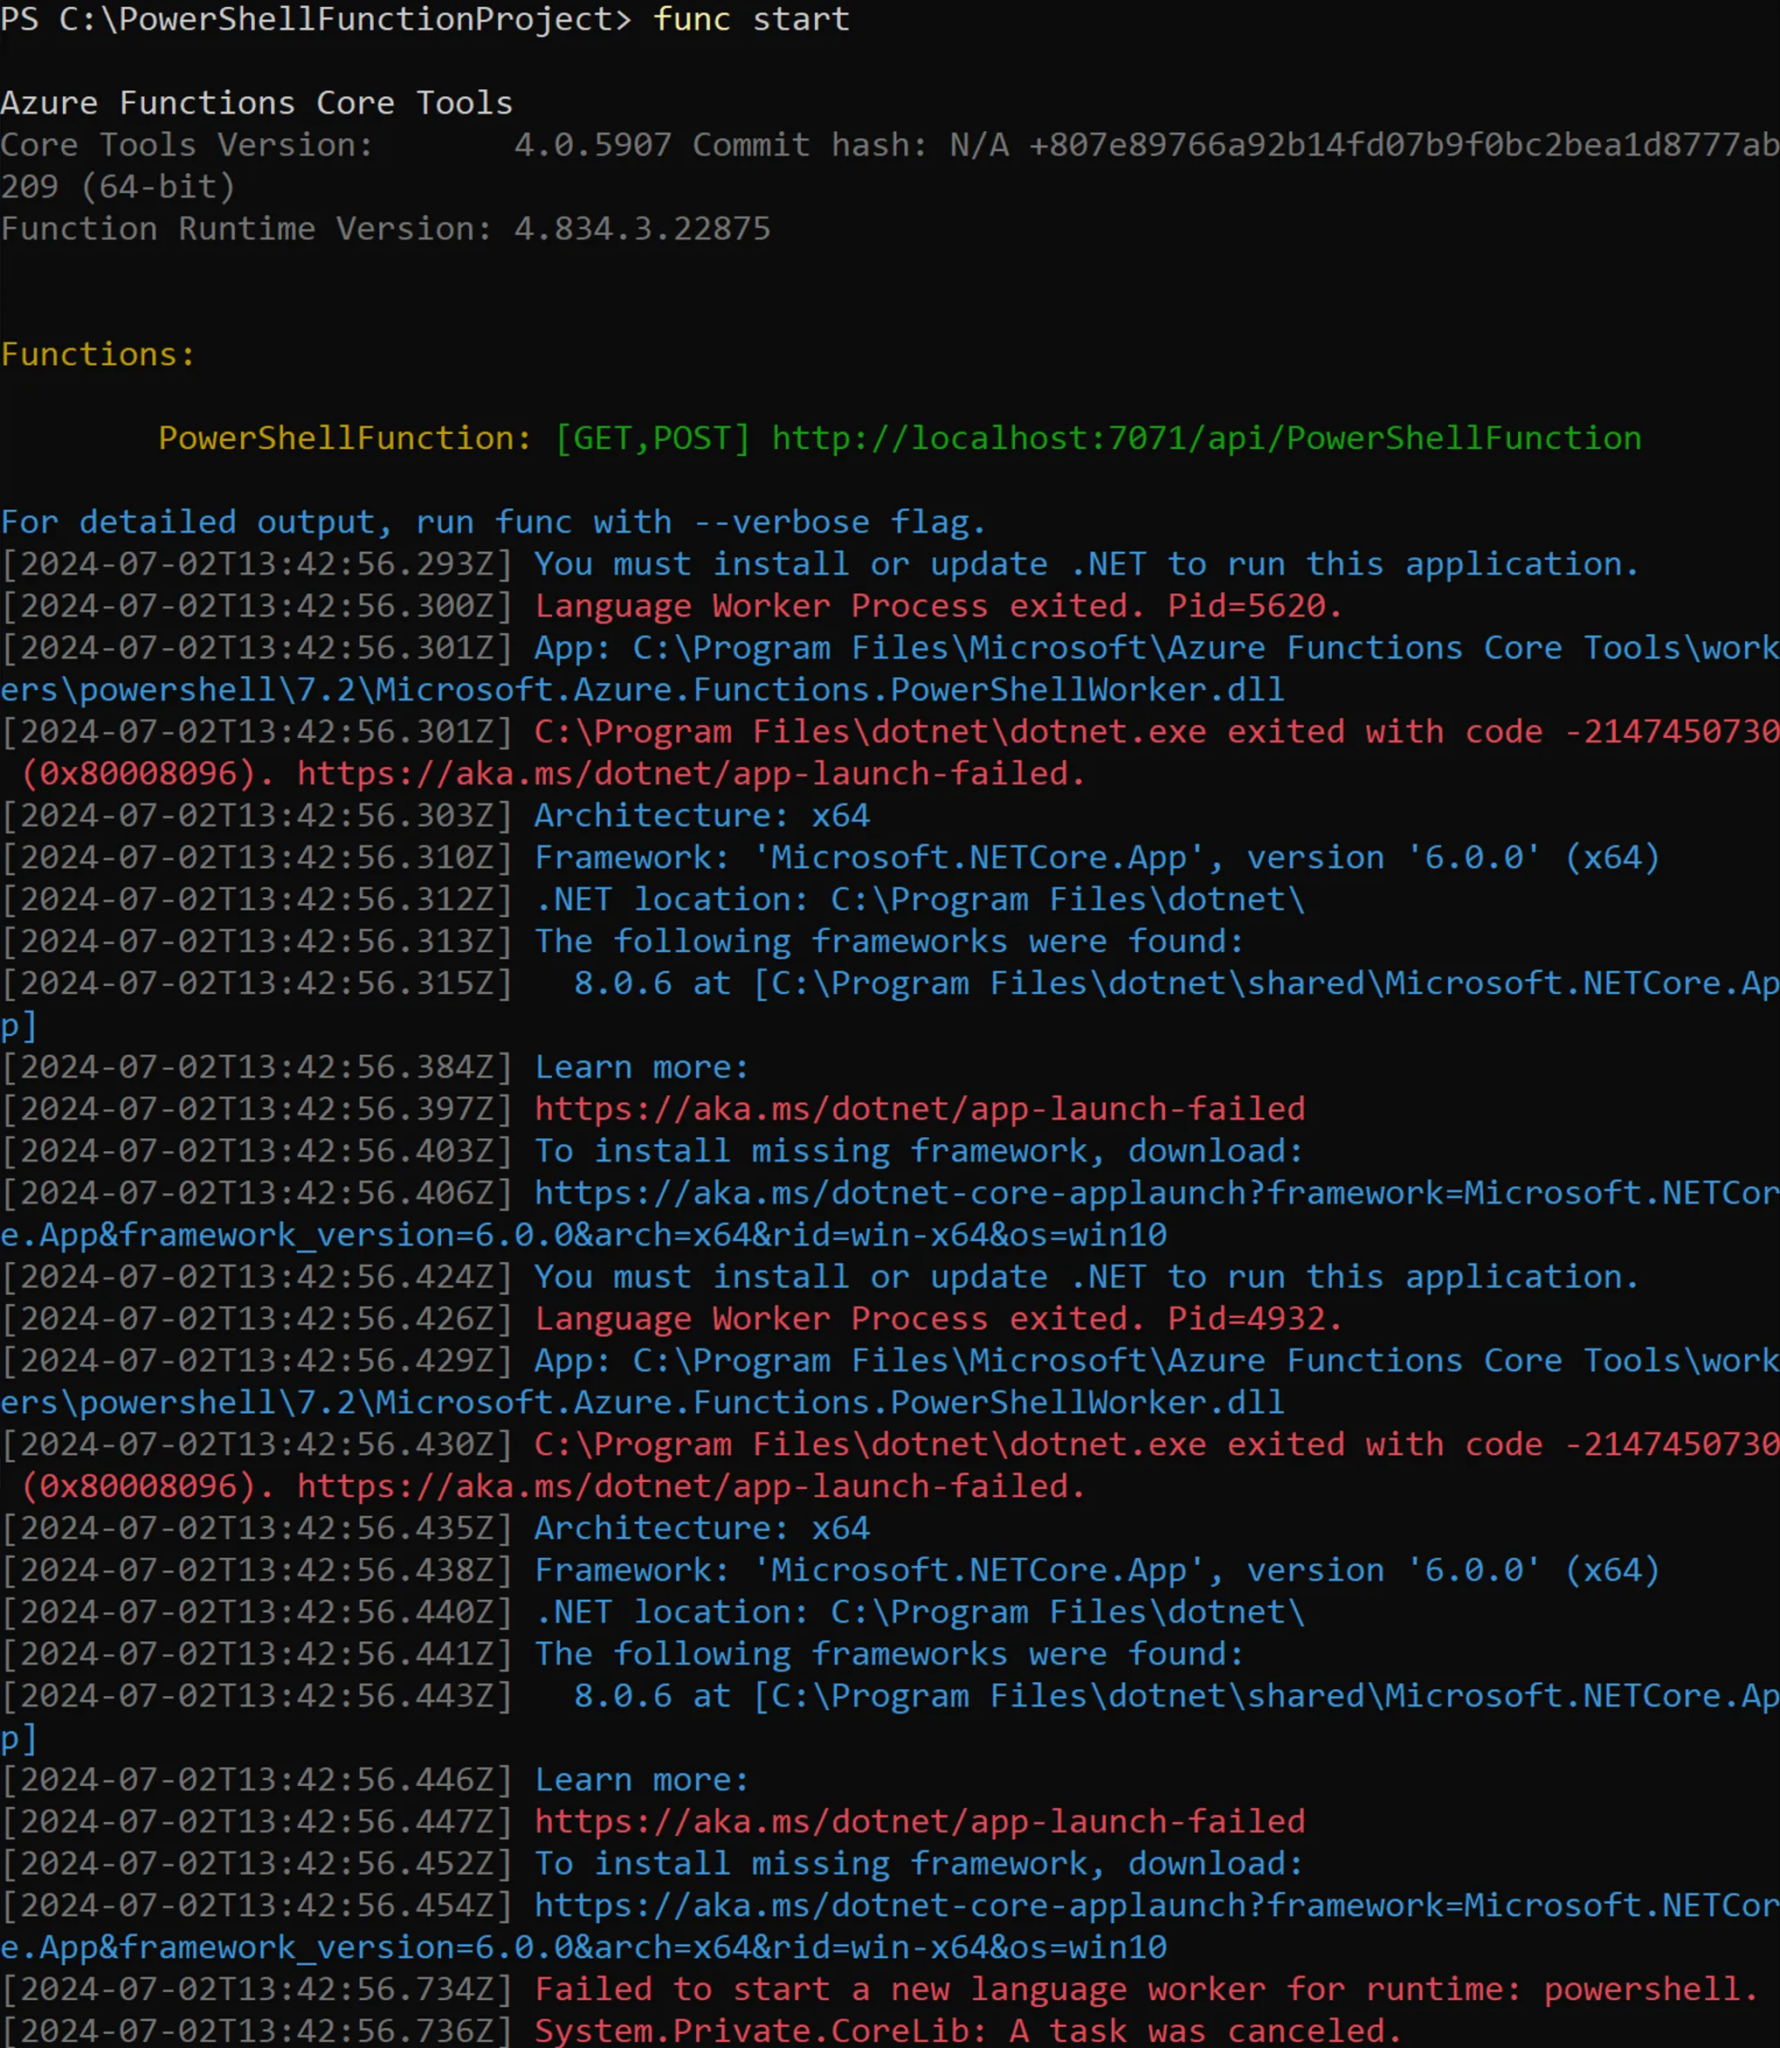Select the PowerShellWorker.dll file path

(640, 689)
